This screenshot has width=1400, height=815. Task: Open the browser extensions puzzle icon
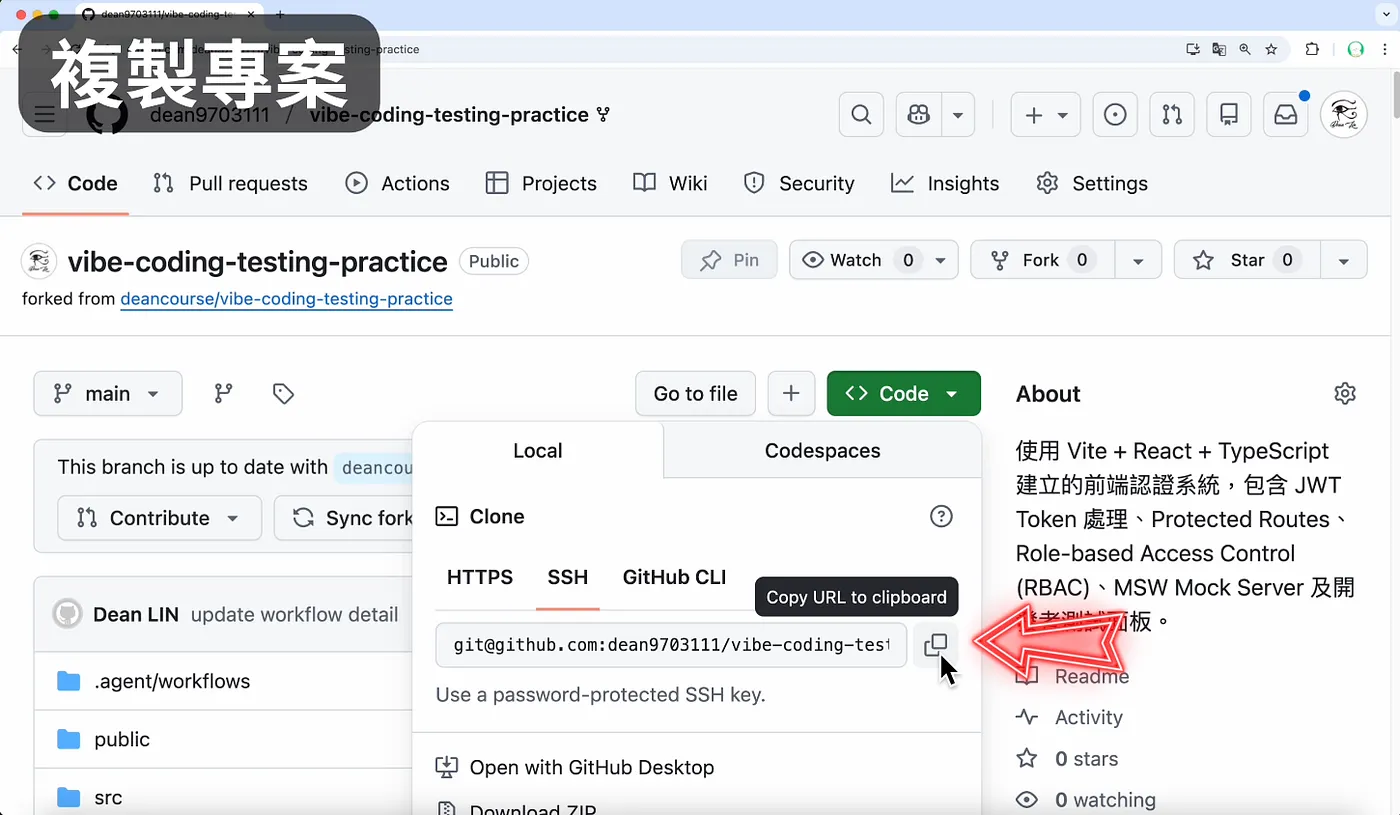point(1312,49)
